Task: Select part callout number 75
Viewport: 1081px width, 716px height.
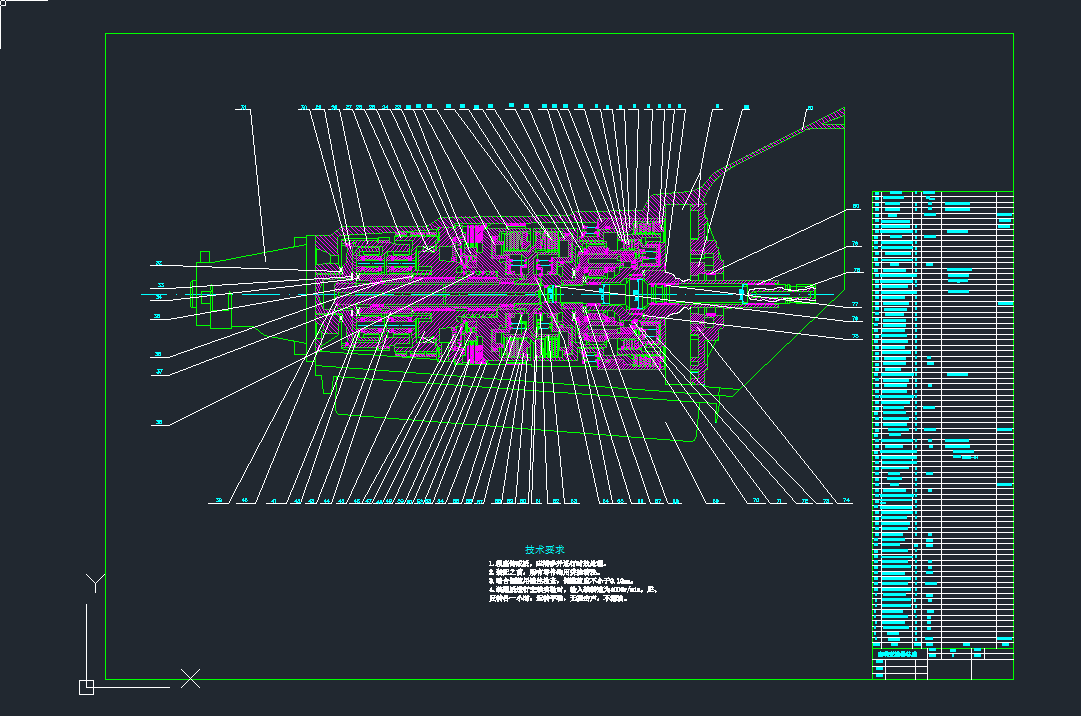Action: click(855, 337)
